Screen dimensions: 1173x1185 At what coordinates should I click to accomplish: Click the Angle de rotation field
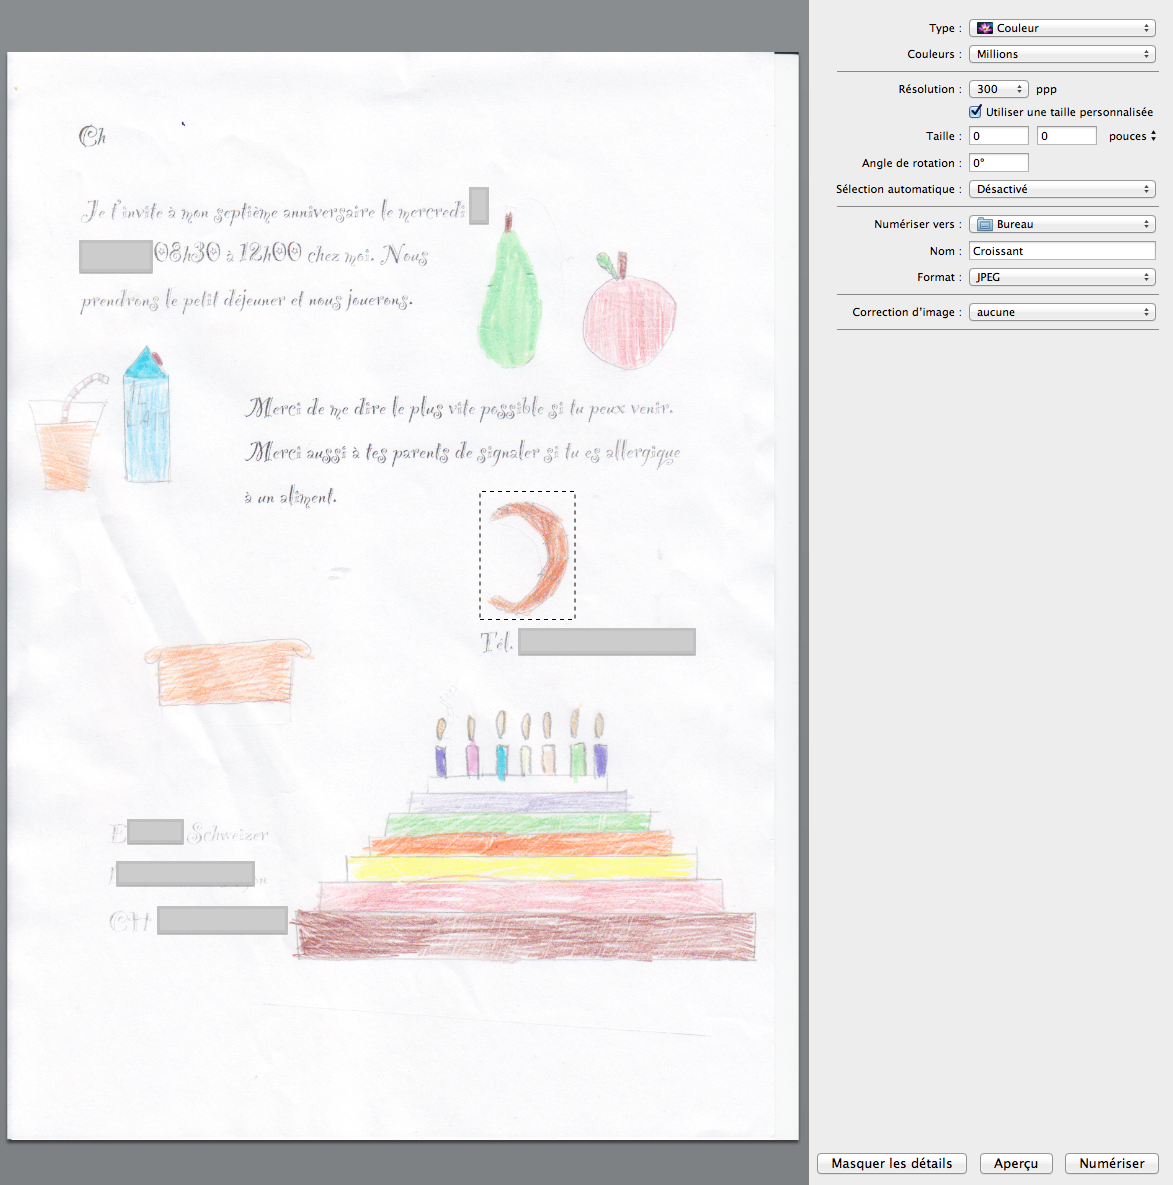click(998, 163)
